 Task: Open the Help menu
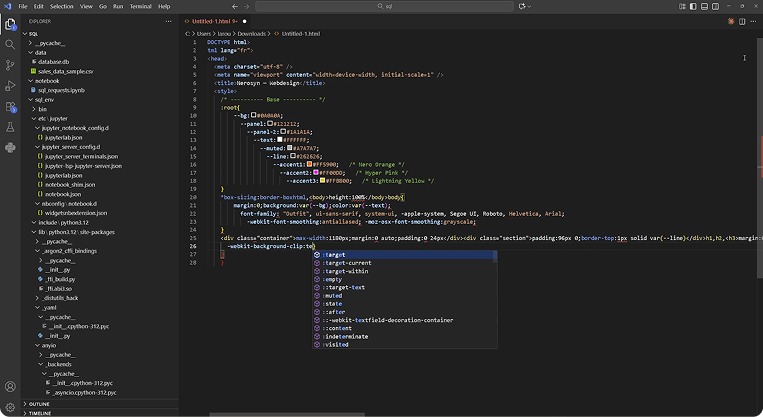[164, 6]
